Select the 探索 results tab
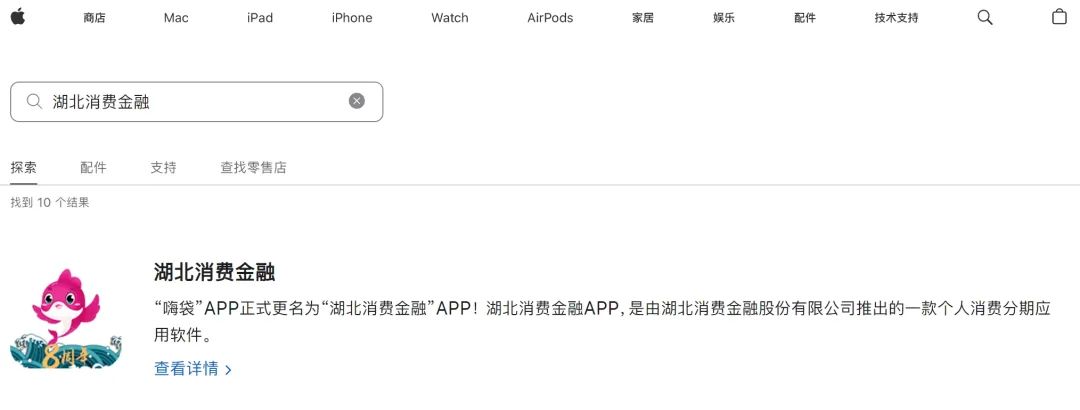 point(23,167)
